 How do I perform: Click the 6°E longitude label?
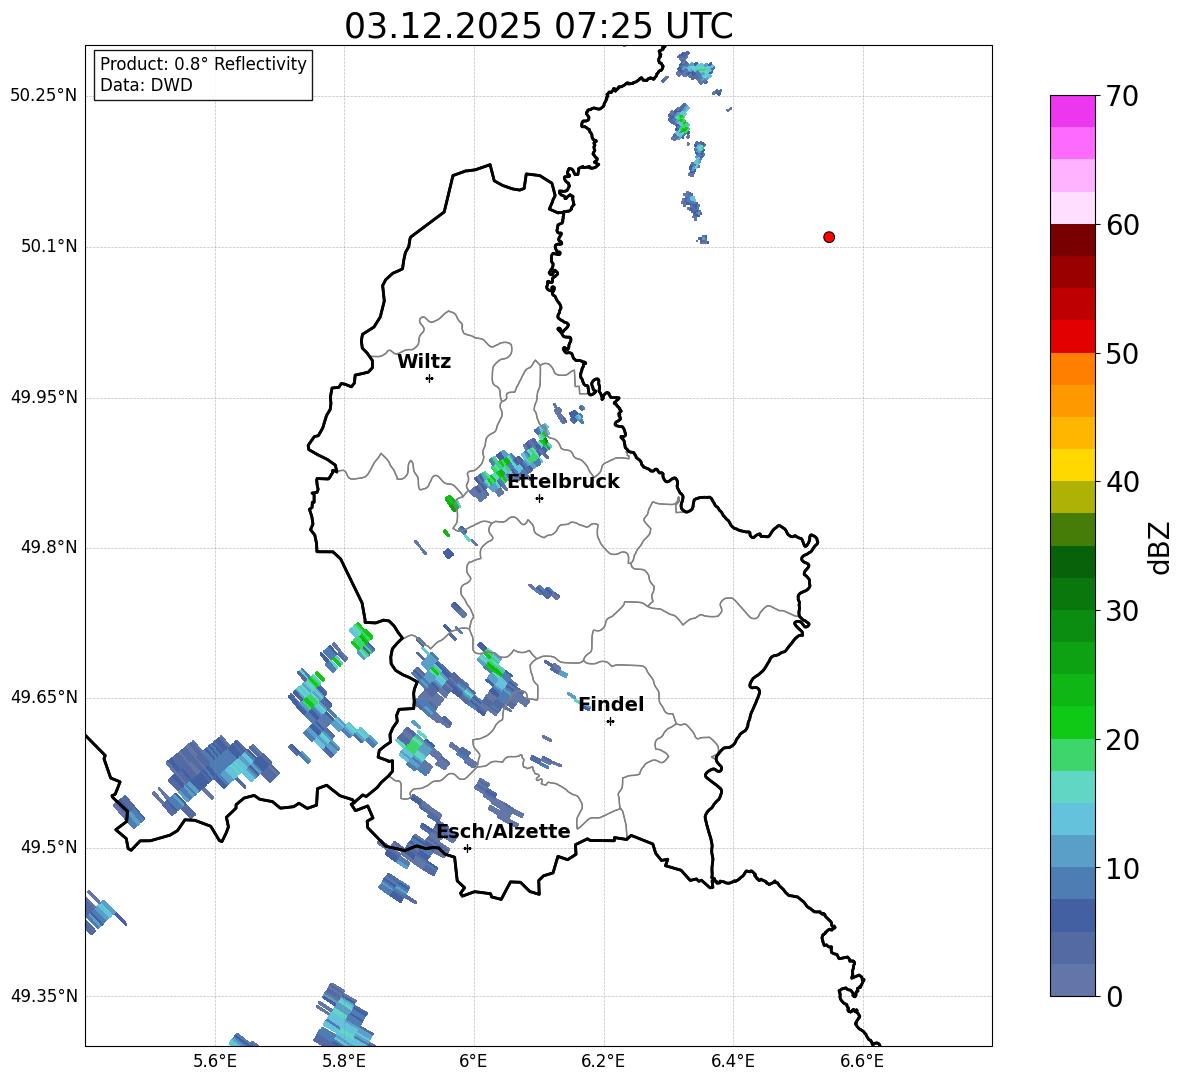point(473,1061)
